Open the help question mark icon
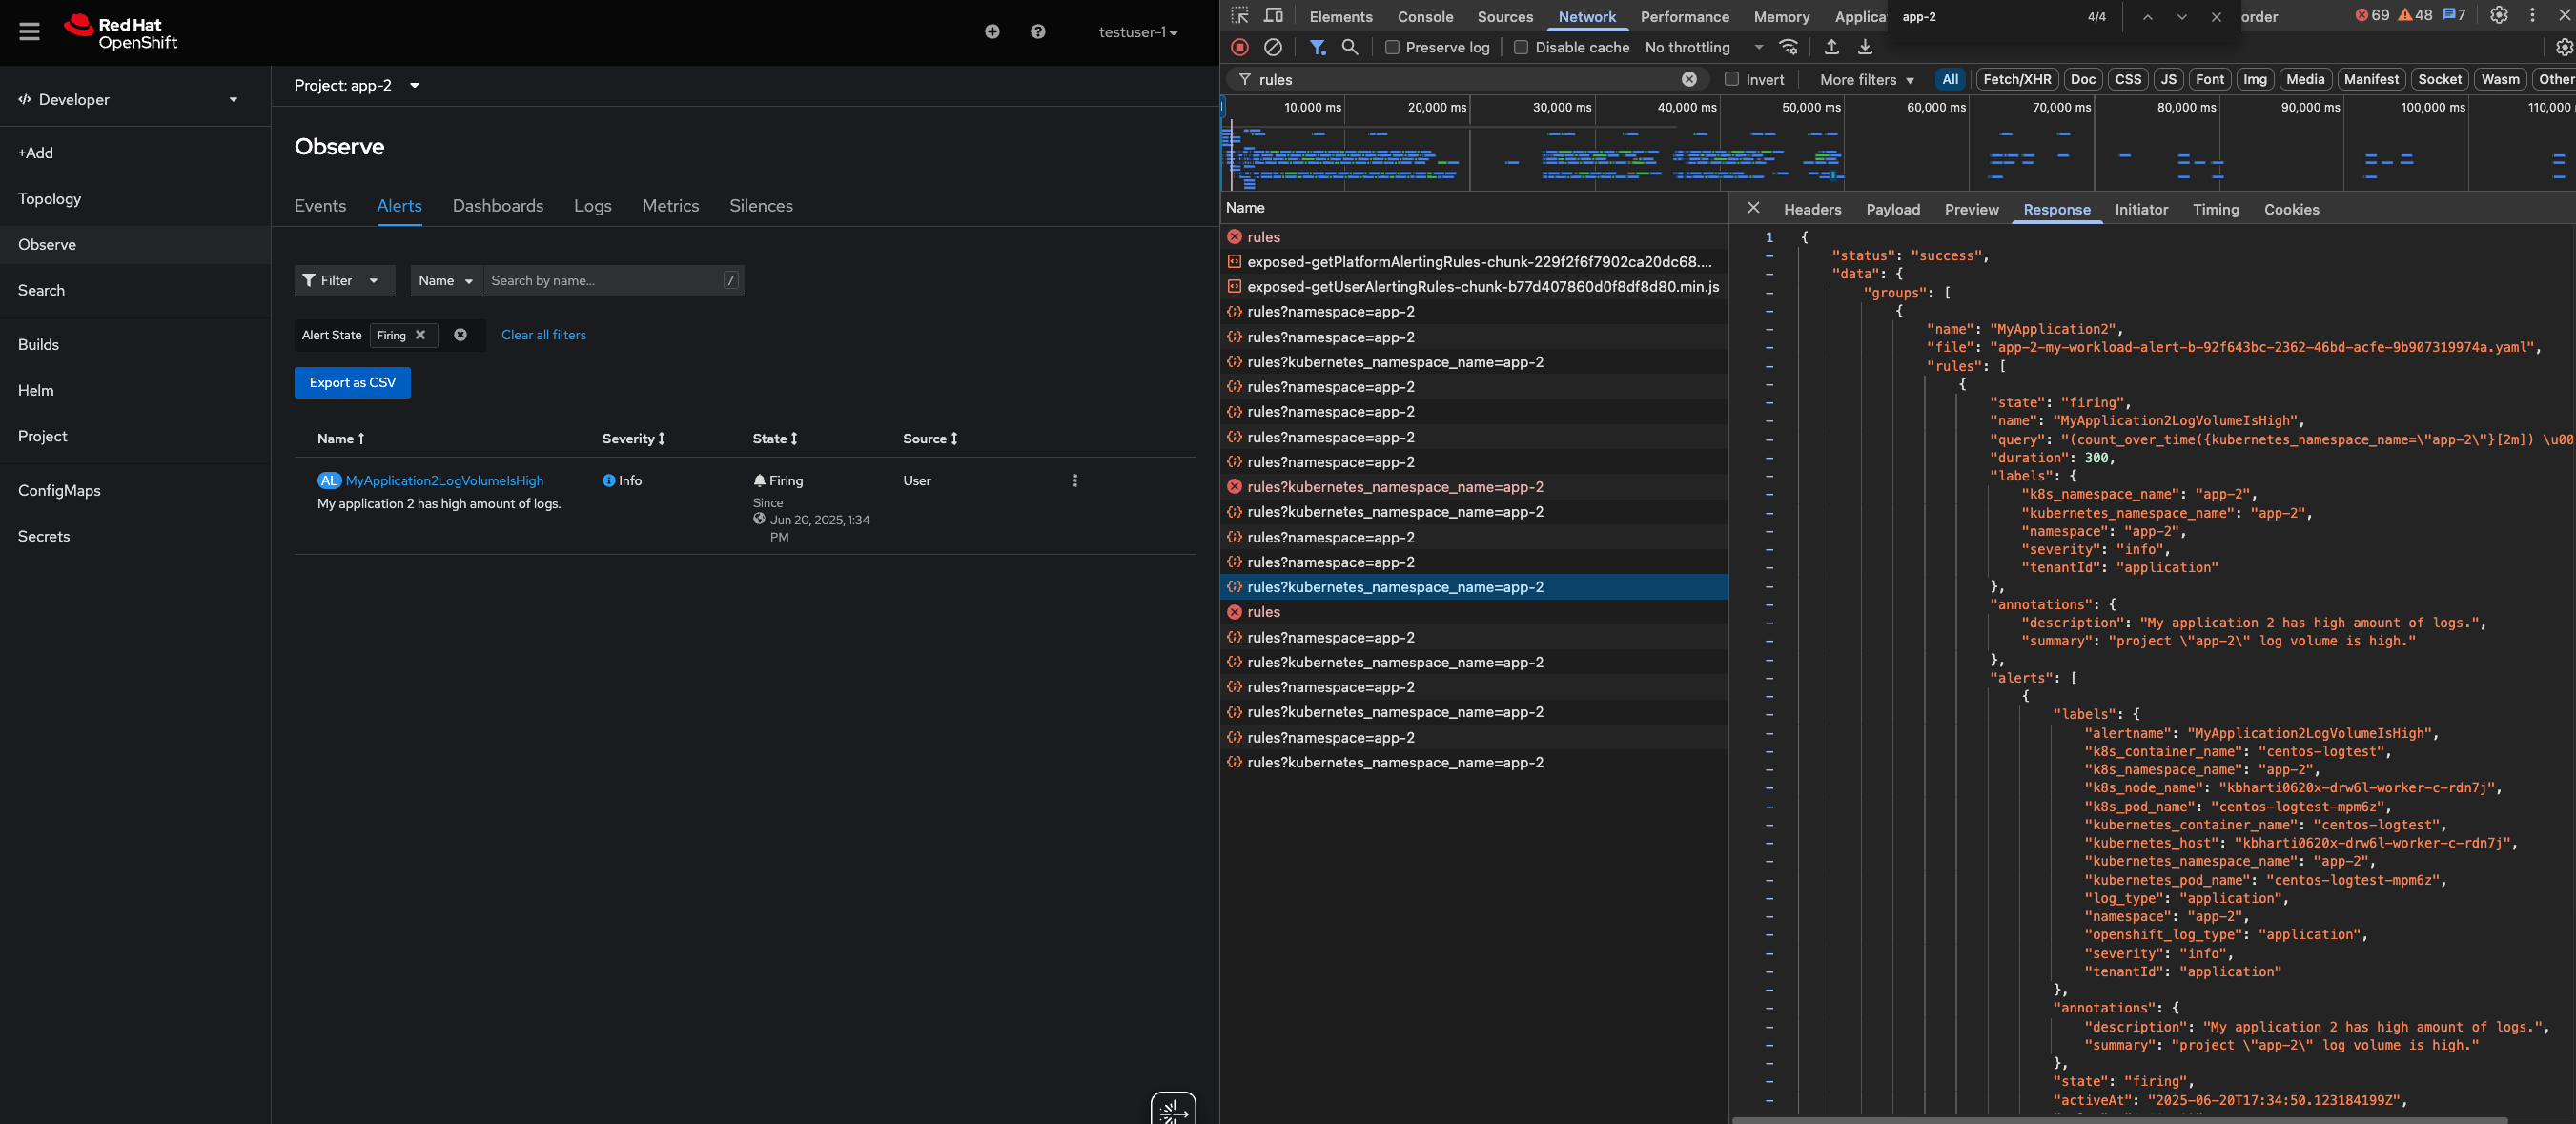Screen dimensions: 2576x1124 1037,32
